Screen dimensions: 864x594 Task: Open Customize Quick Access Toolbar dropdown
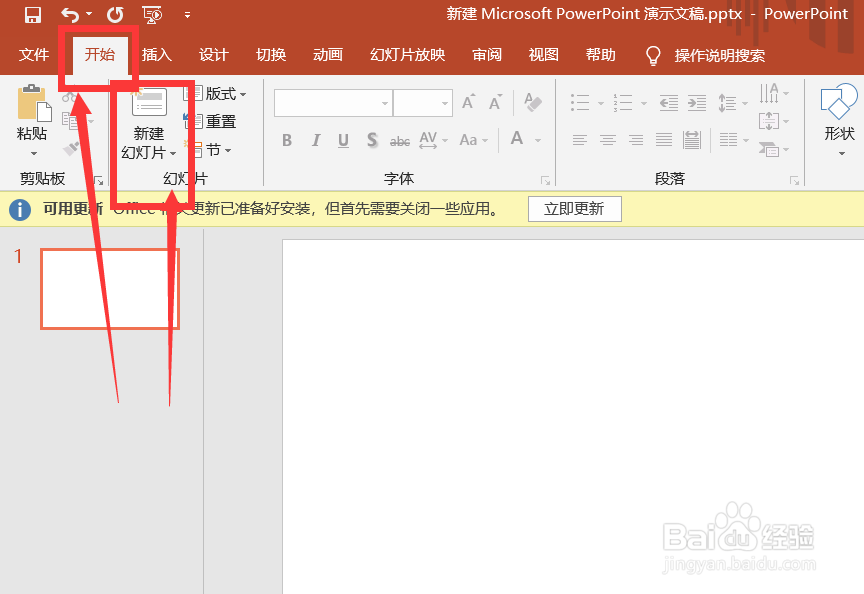point(187,15)
